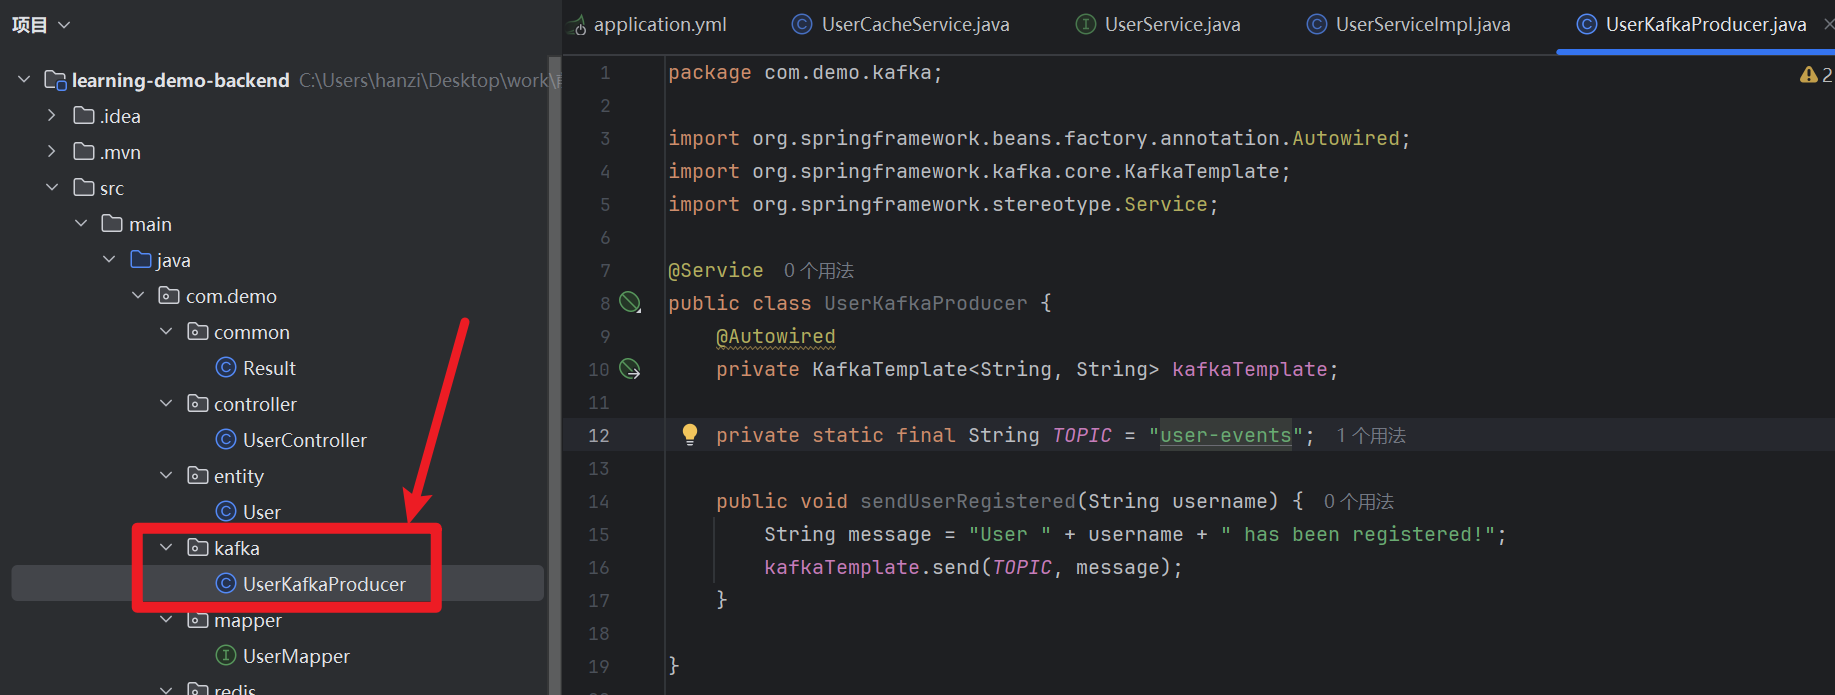Image resolution: width=1835 pixels, height=695 pixels.
Task: Expand the .mvn folder
Action: pyautogui.click(x=52, y=152)
